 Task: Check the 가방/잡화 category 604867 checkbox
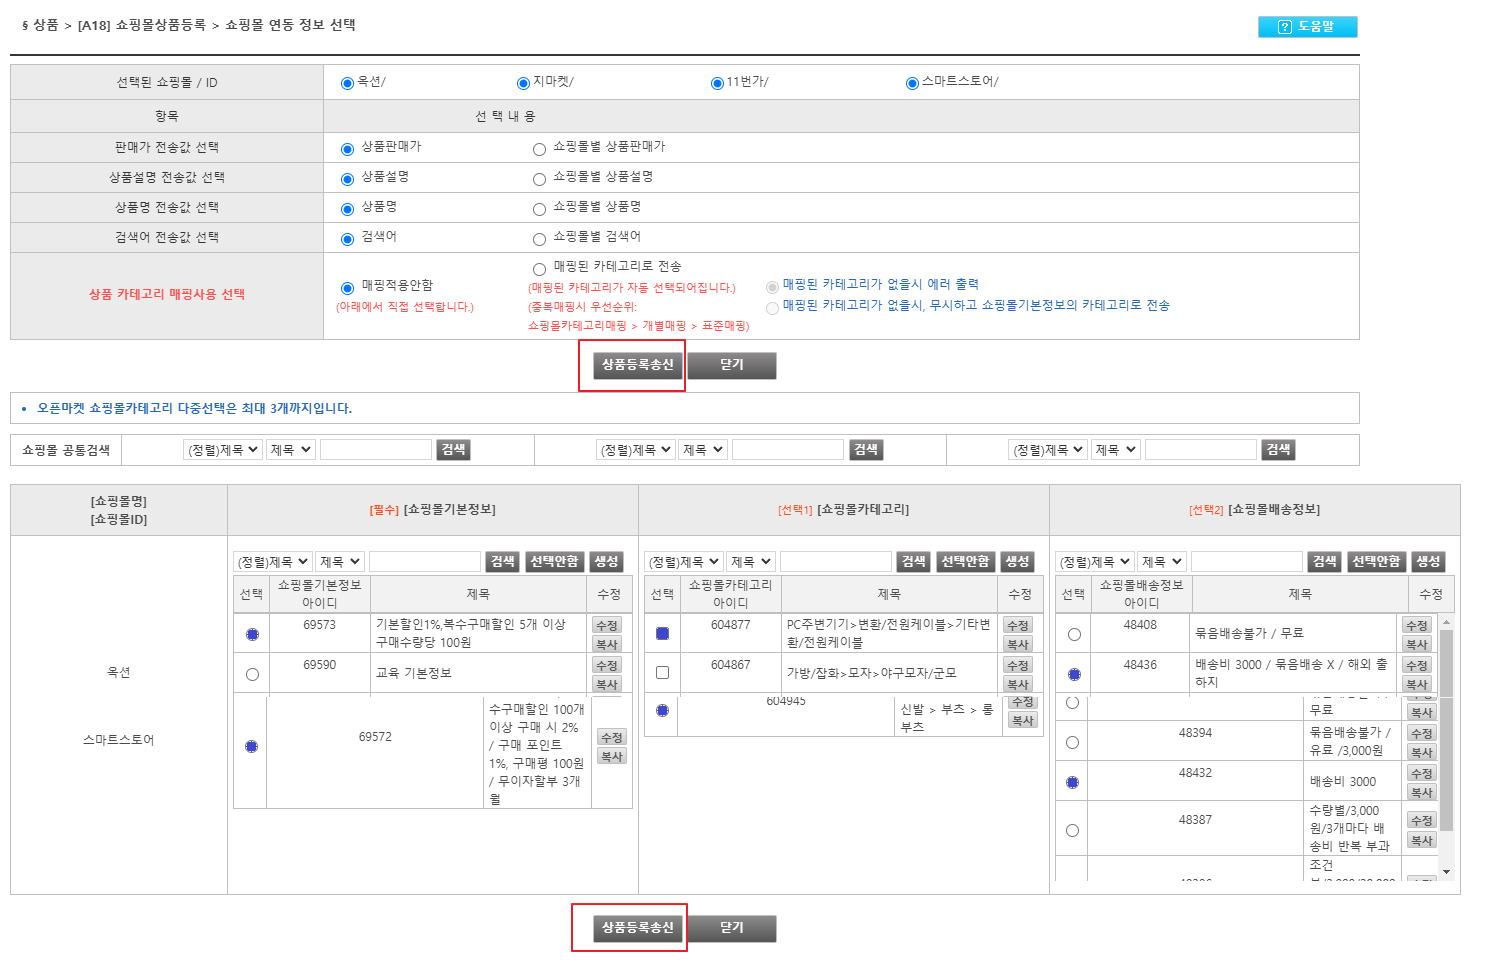pos(662,673)
